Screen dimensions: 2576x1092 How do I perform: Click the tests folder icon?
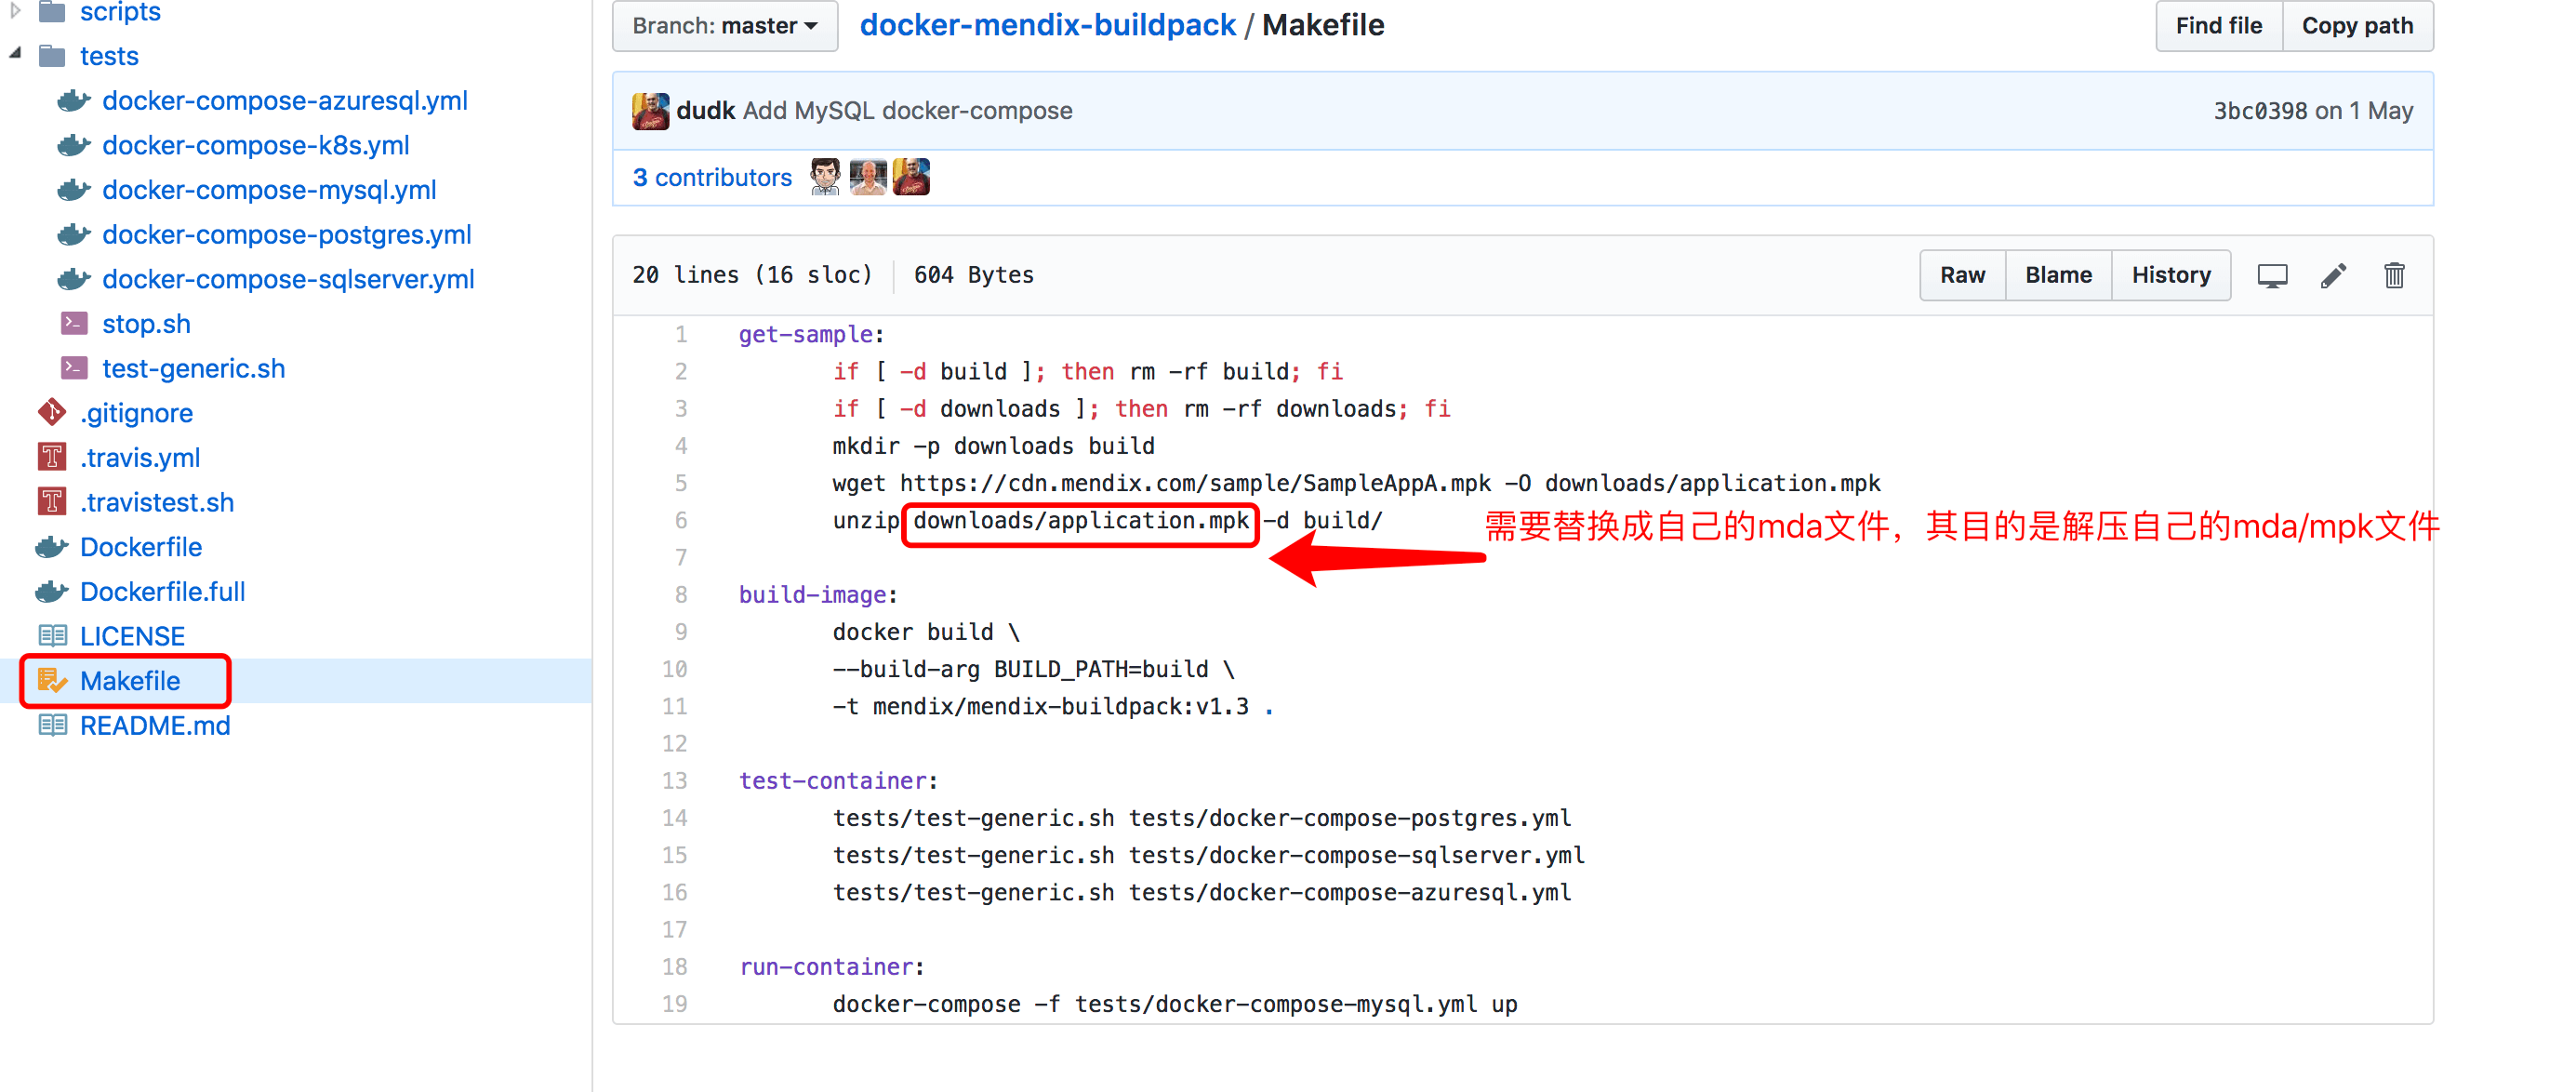(x=52, y=56)
